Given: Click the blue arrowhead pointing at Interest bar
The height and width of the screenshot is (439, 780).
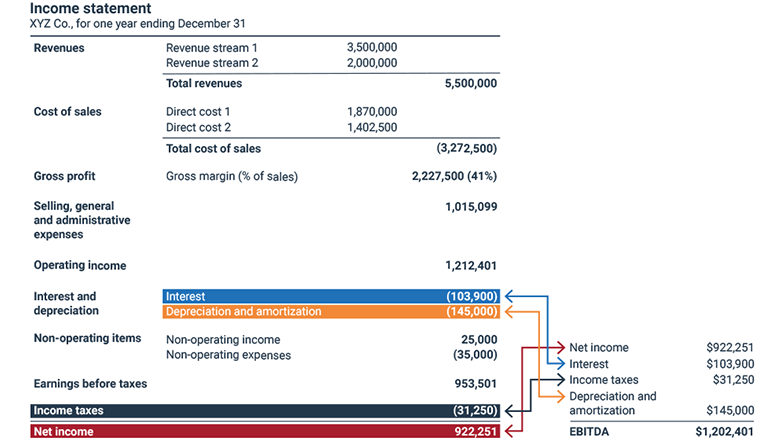Looking at the screenshot, I should click(509, 296).
